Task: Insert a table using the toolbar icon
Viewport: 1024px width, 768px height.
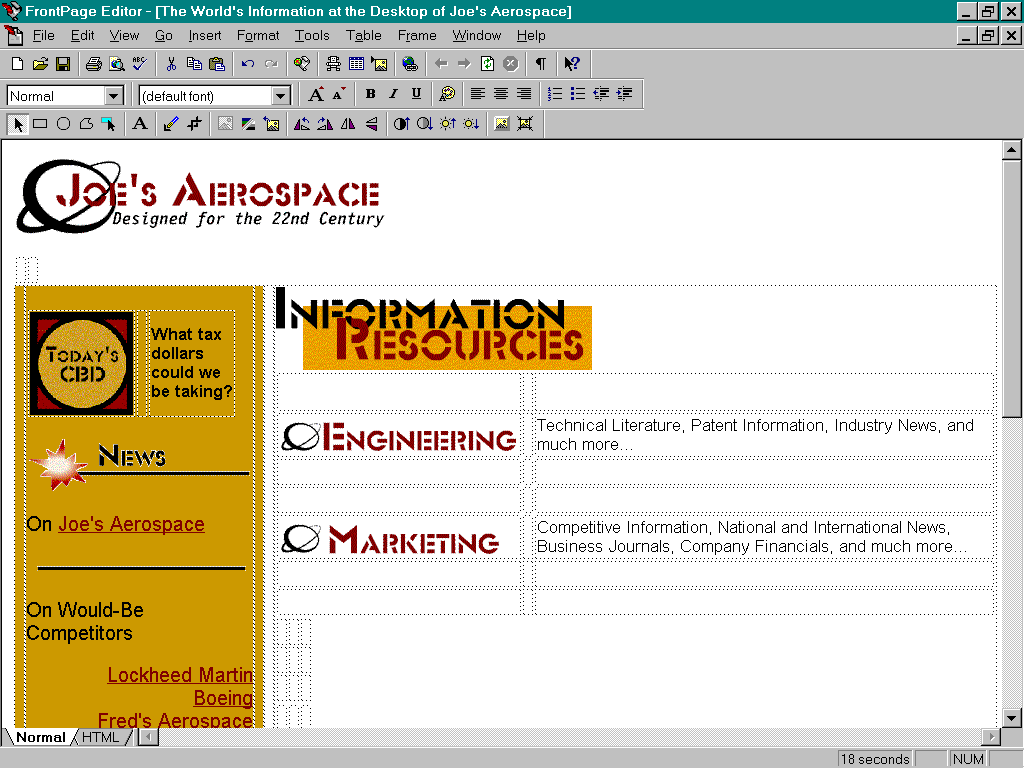Action: click(x=356, y=63)
